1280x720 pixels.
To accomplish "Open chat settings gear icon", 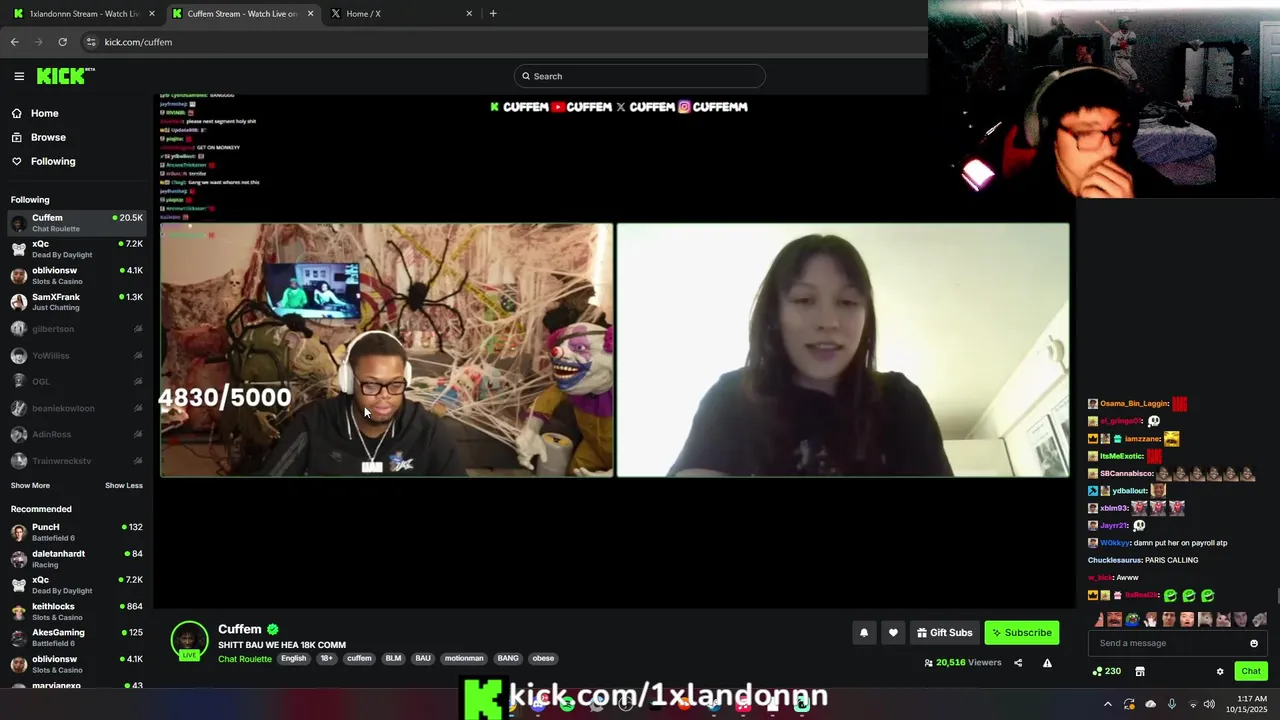I will pyautogui.click(x=1220, y=671).
